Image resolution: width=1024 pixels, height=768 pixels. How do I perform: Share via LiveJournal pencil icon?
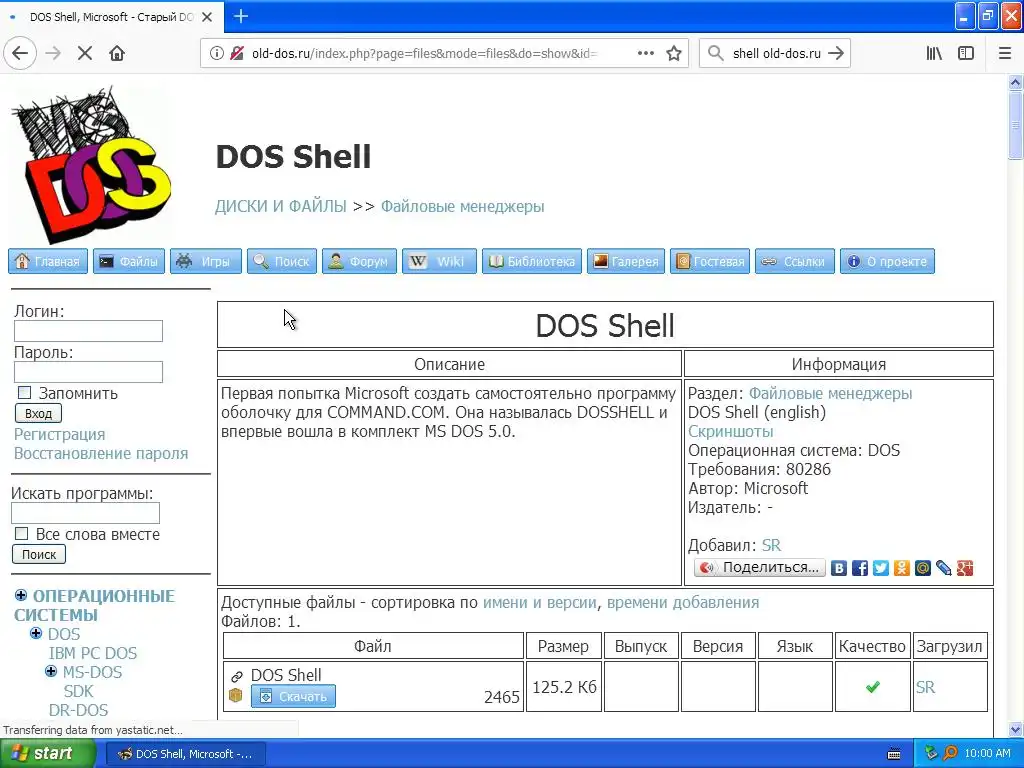[943, 568]
